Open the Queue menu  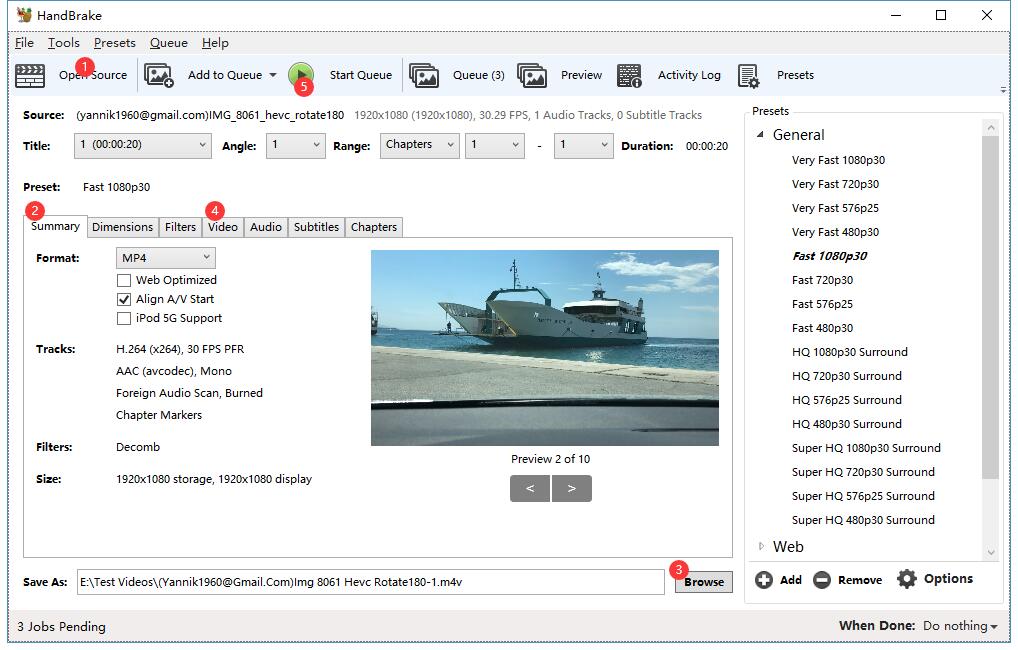pos(169,43)
